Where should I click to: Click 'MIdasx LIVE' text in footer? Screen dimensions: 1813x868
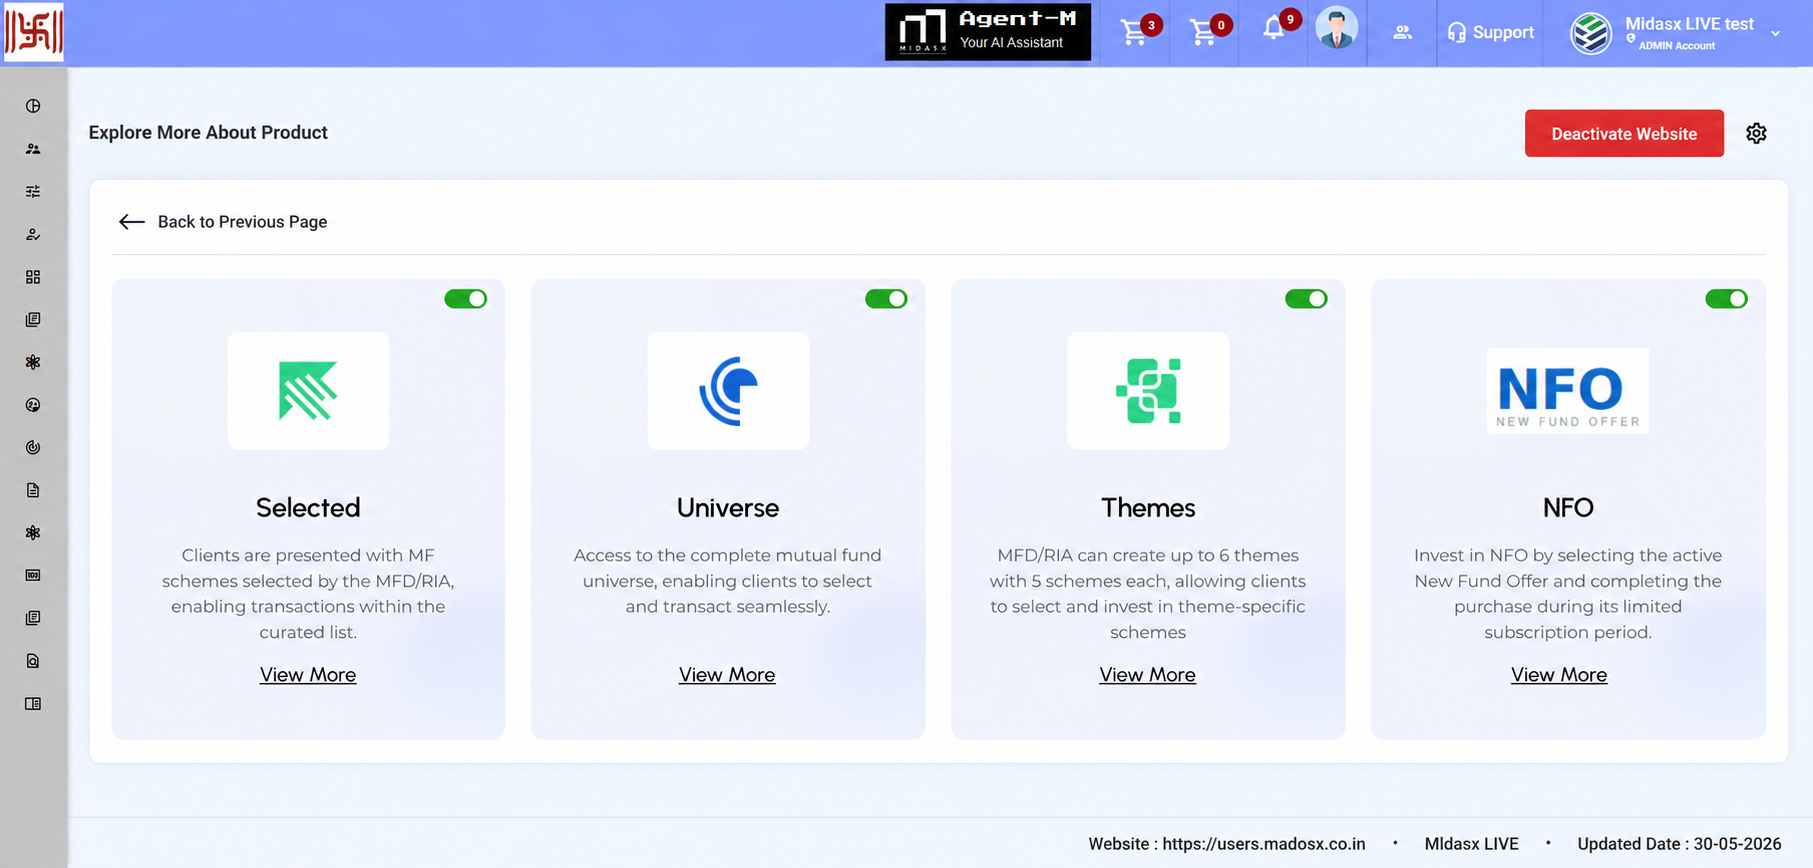click(x=1472, y=844)
